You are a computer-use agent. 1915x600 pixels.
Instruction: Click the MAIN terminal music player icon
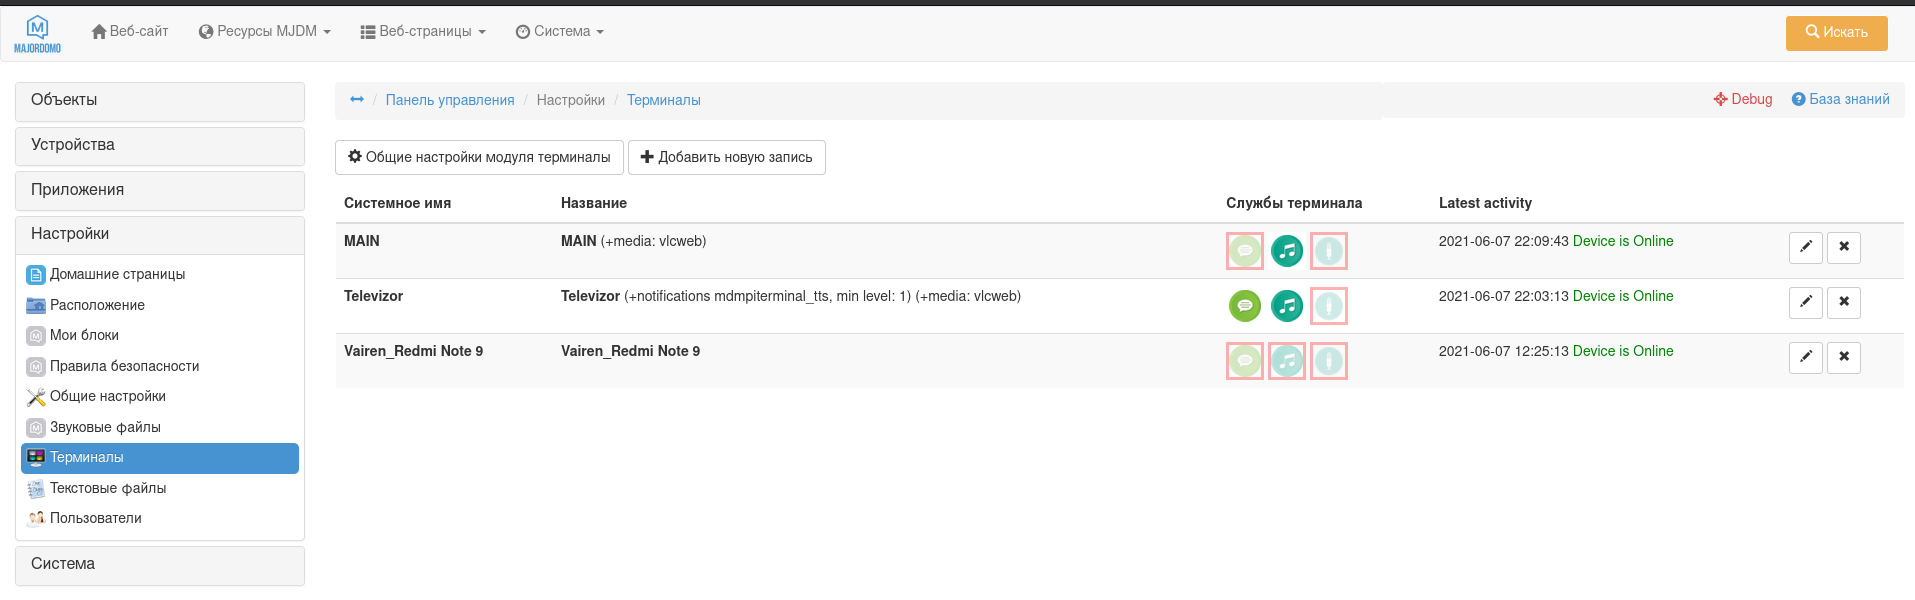(1287, 251)
